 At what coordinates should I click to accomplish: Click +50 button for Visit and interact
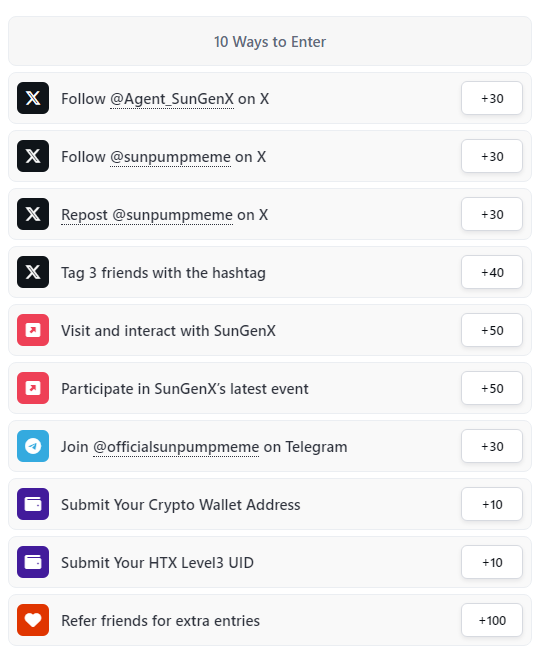tap(492, 330)
